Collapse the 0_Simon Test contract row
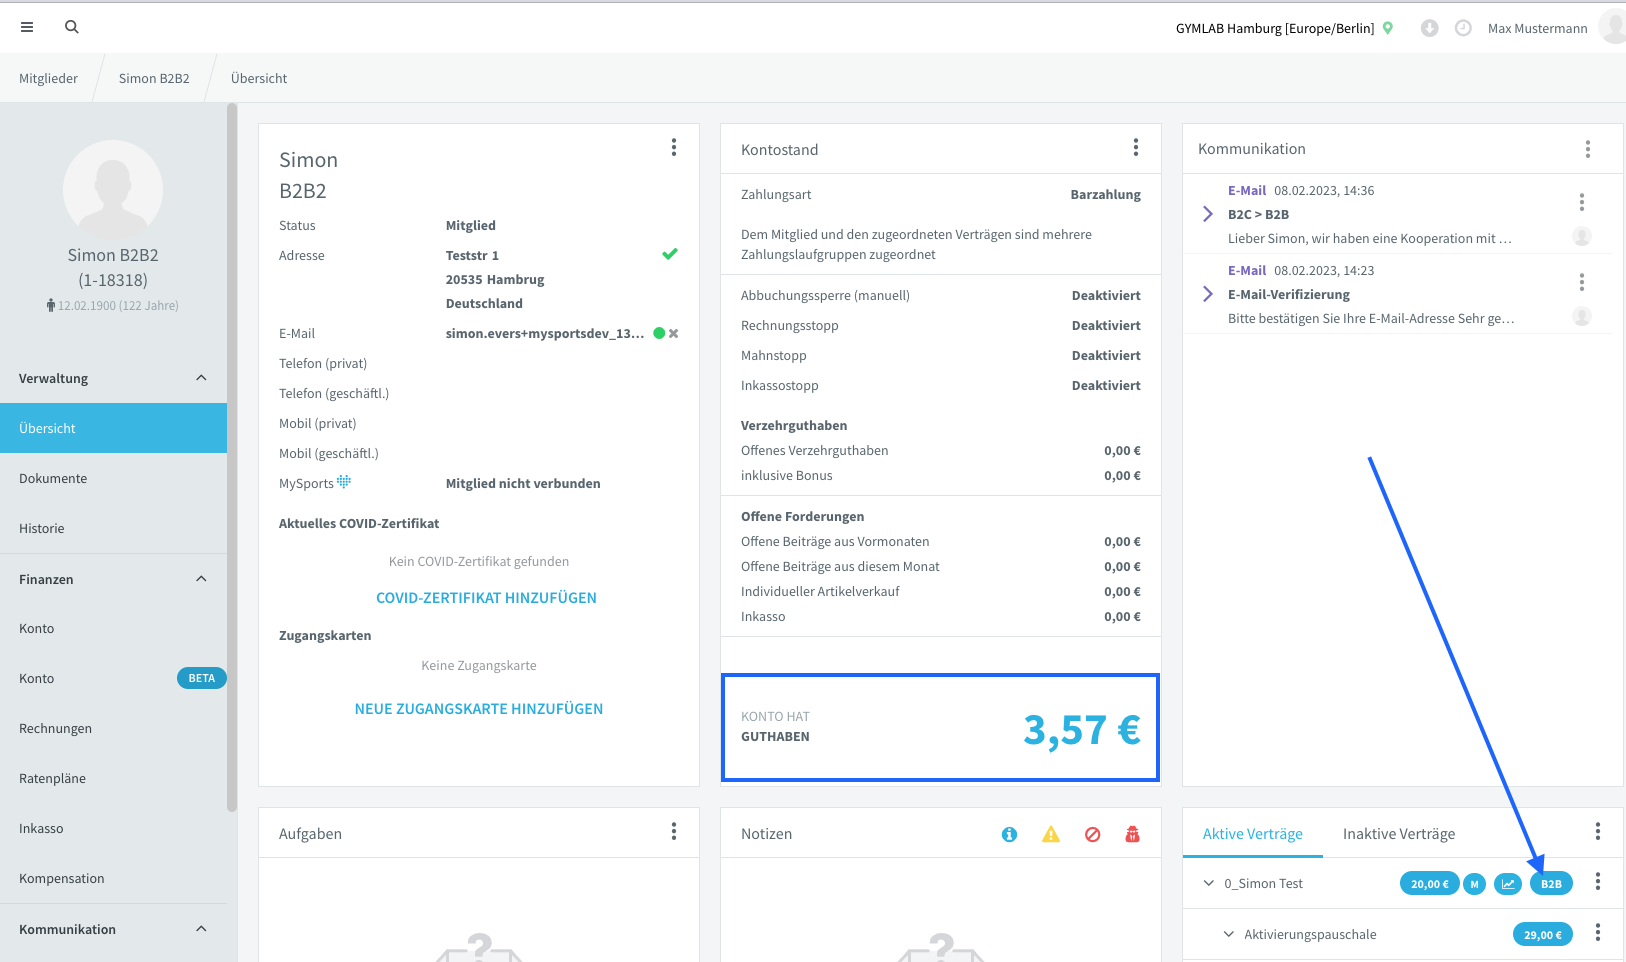 coord(1209,883)
